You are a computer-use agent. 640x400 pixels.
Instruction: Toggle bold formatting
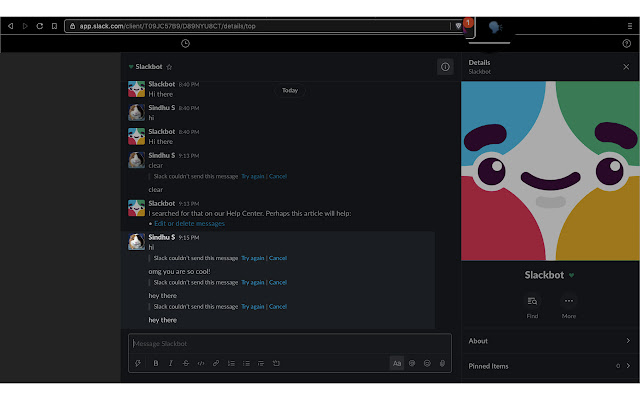(156, 363)
